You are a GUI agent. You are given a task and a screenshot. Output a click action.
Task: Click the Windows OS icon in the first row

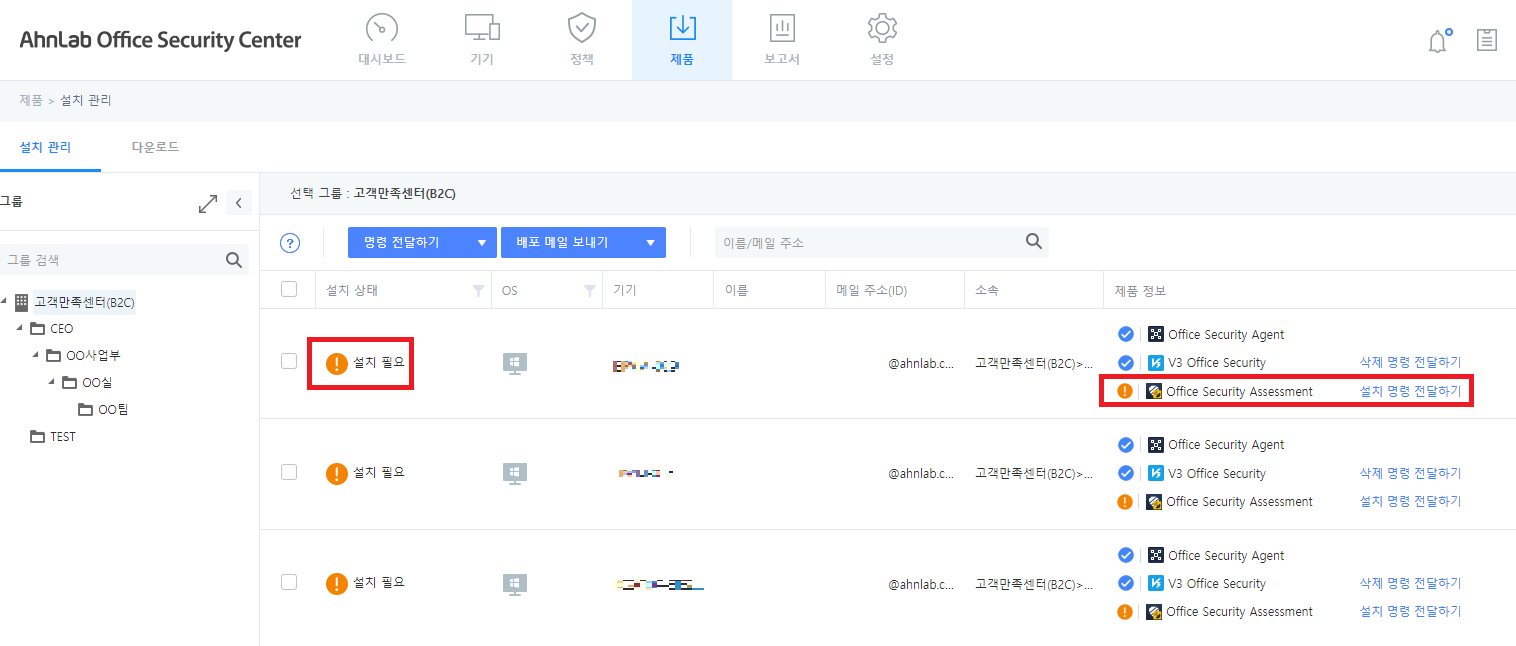click(514, 364)
